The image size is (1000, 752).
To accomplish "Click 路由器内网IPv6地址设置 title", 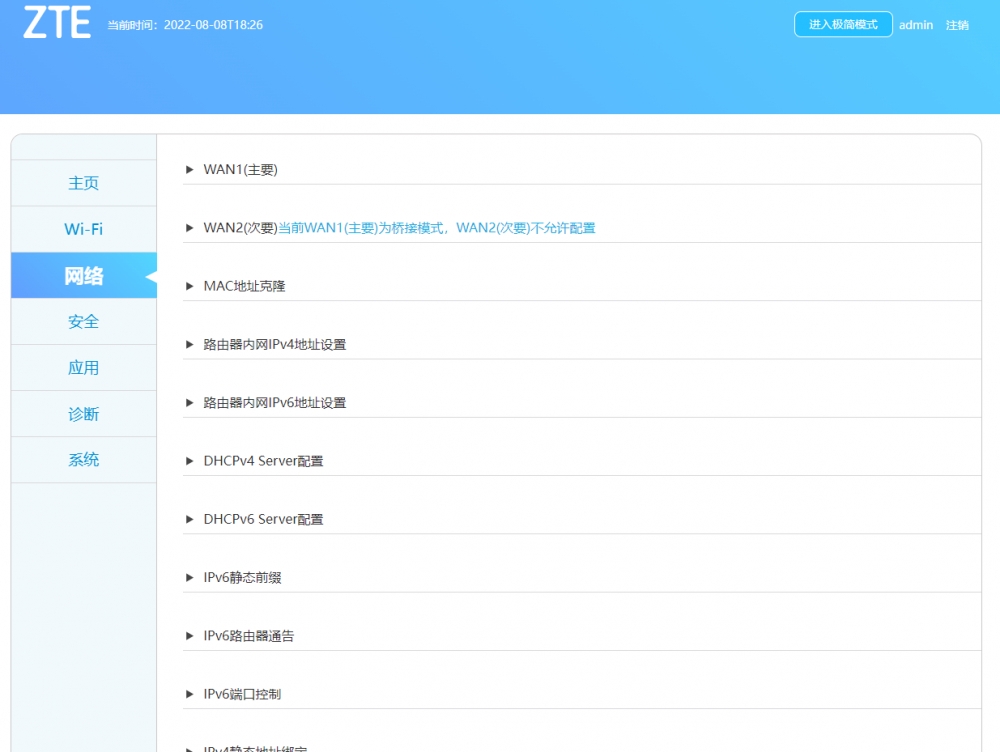I will [x=275, y=402].
